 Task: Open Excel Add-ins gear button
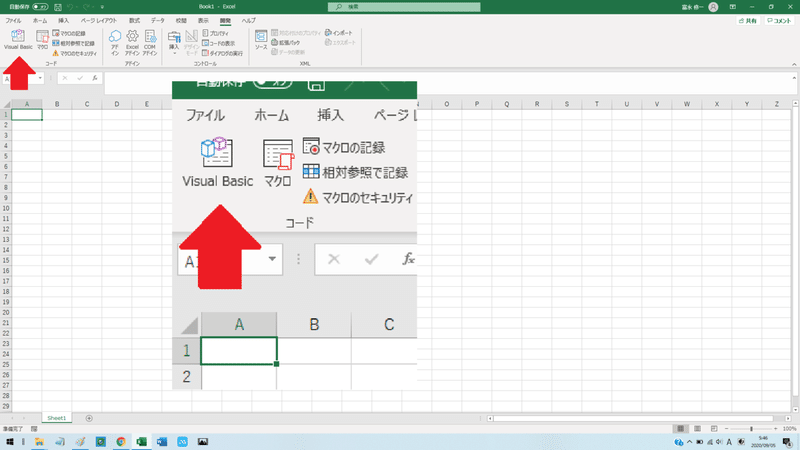132,43
